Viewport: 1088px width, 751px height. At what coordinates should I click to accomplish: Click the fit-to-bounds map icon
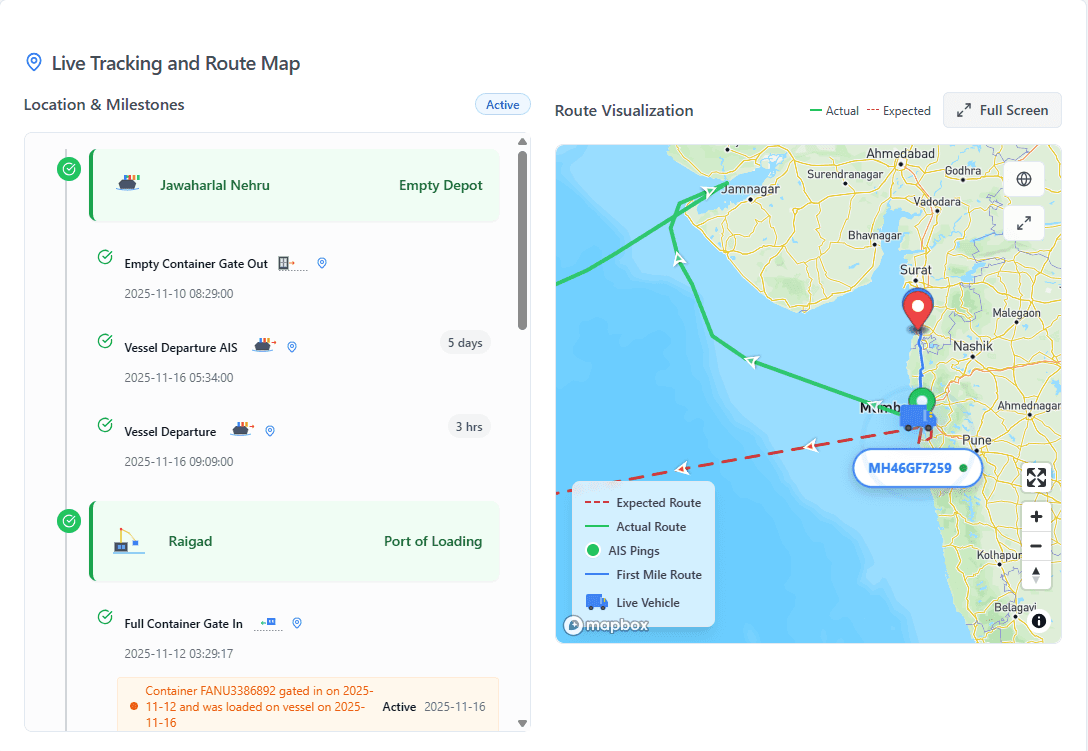click(1036, 478)
